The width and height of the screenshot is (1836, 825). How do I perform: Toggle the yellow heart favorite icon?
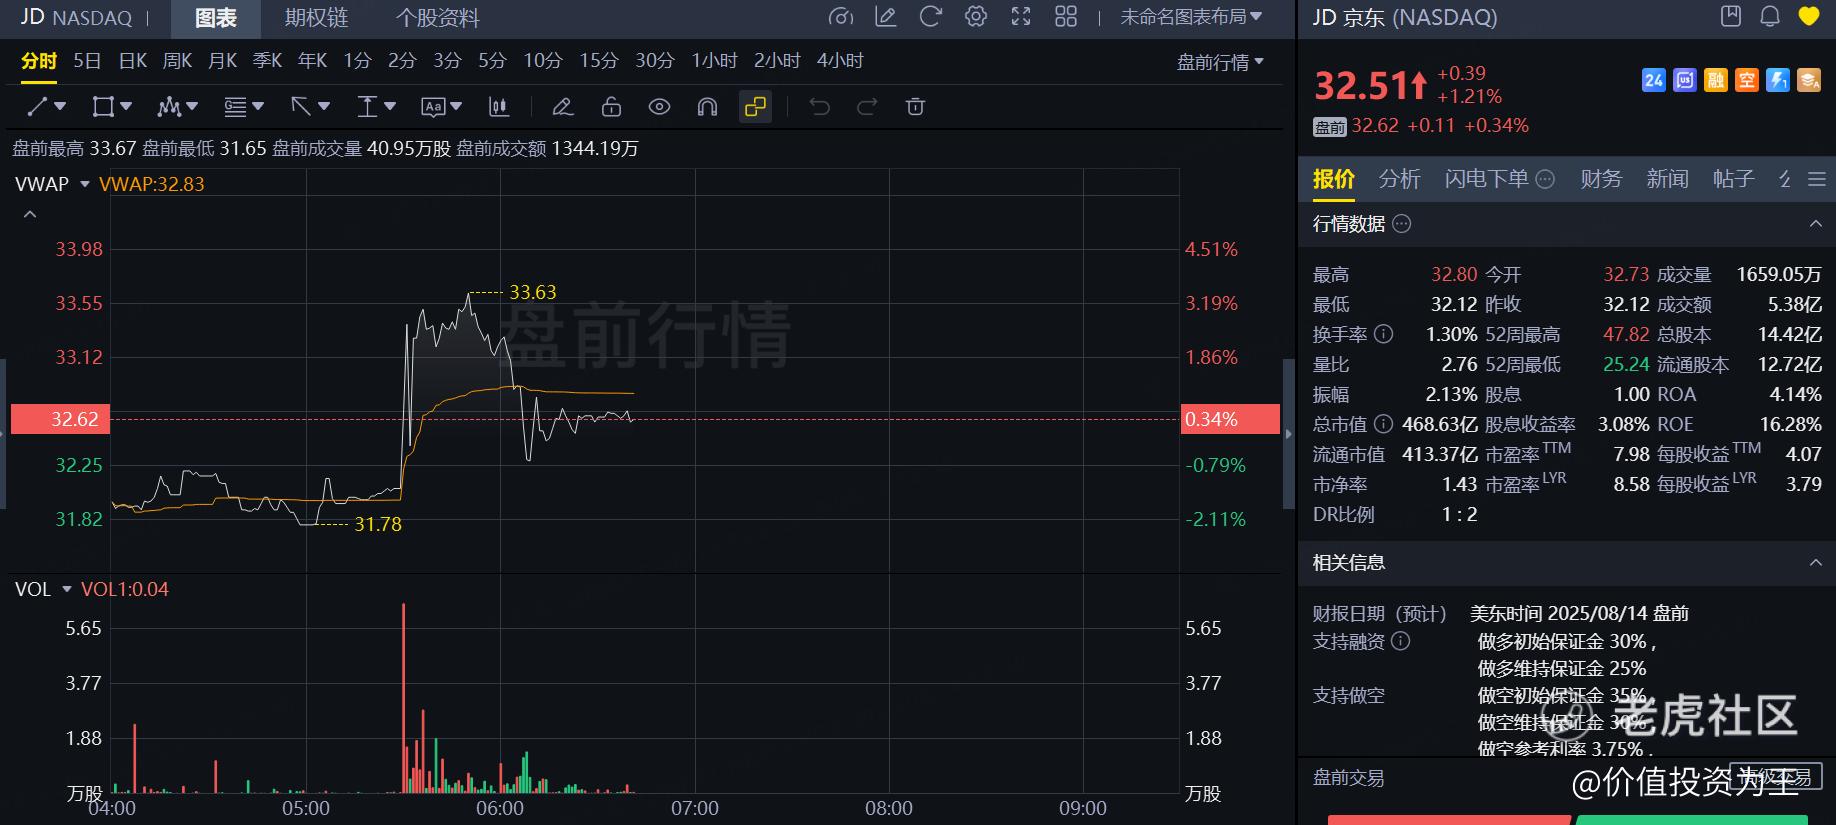1808,16
